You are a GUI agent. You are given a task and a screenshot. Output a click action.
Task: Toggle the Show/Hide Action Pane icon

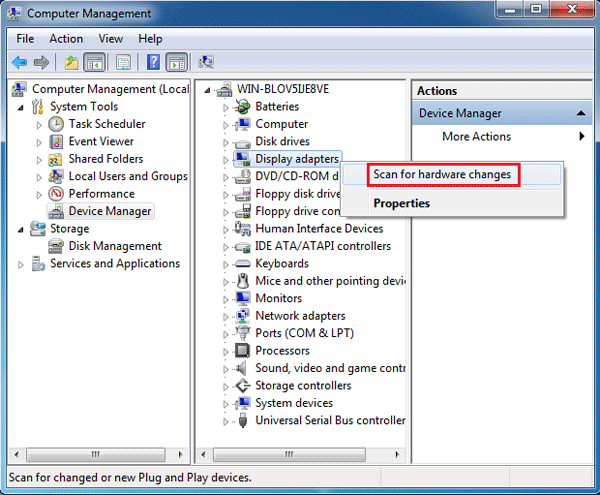click(x=177, y=62)
